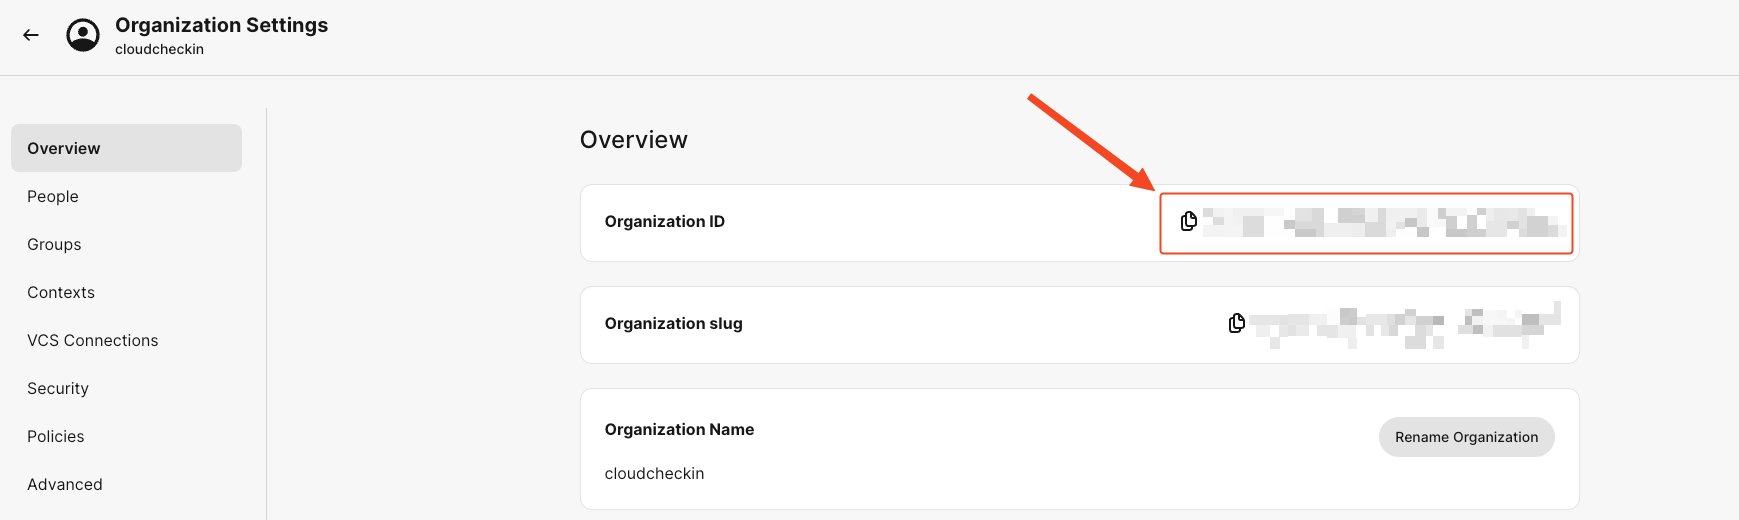Click the Overview heading in main panel
Viewport: 1739px width, 520px height.
pos(633,140)
